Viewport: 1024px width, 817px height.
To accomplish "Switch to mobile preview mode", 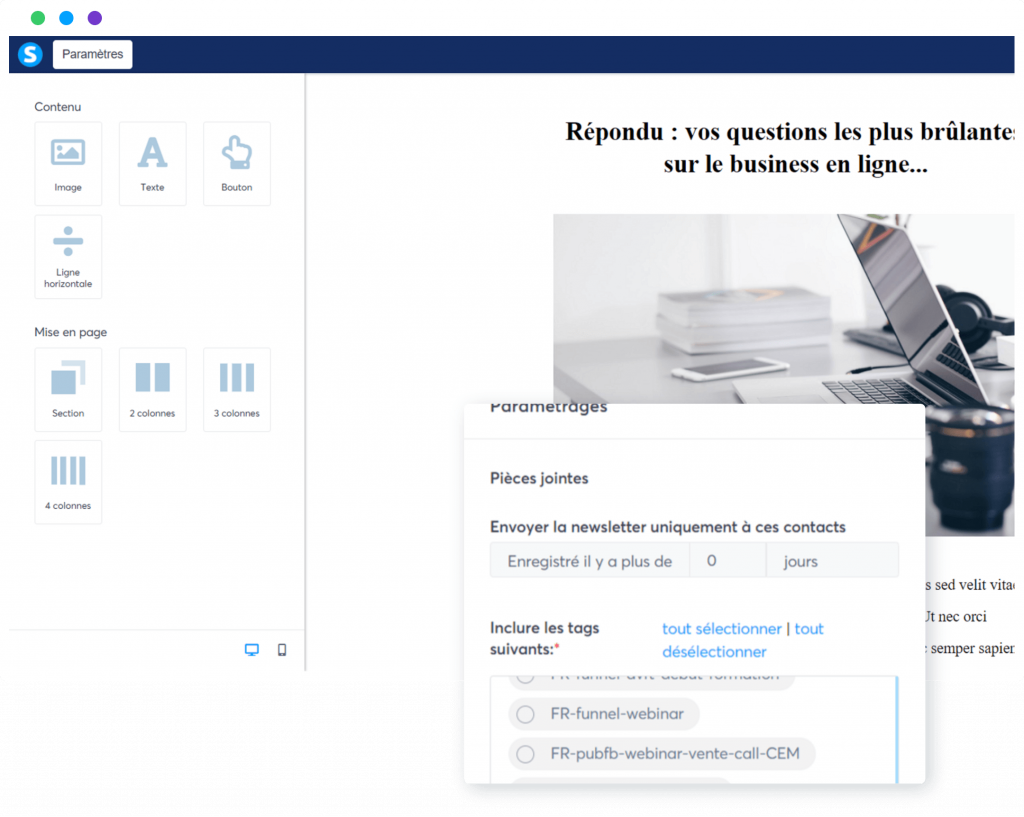I will [282, 650].
